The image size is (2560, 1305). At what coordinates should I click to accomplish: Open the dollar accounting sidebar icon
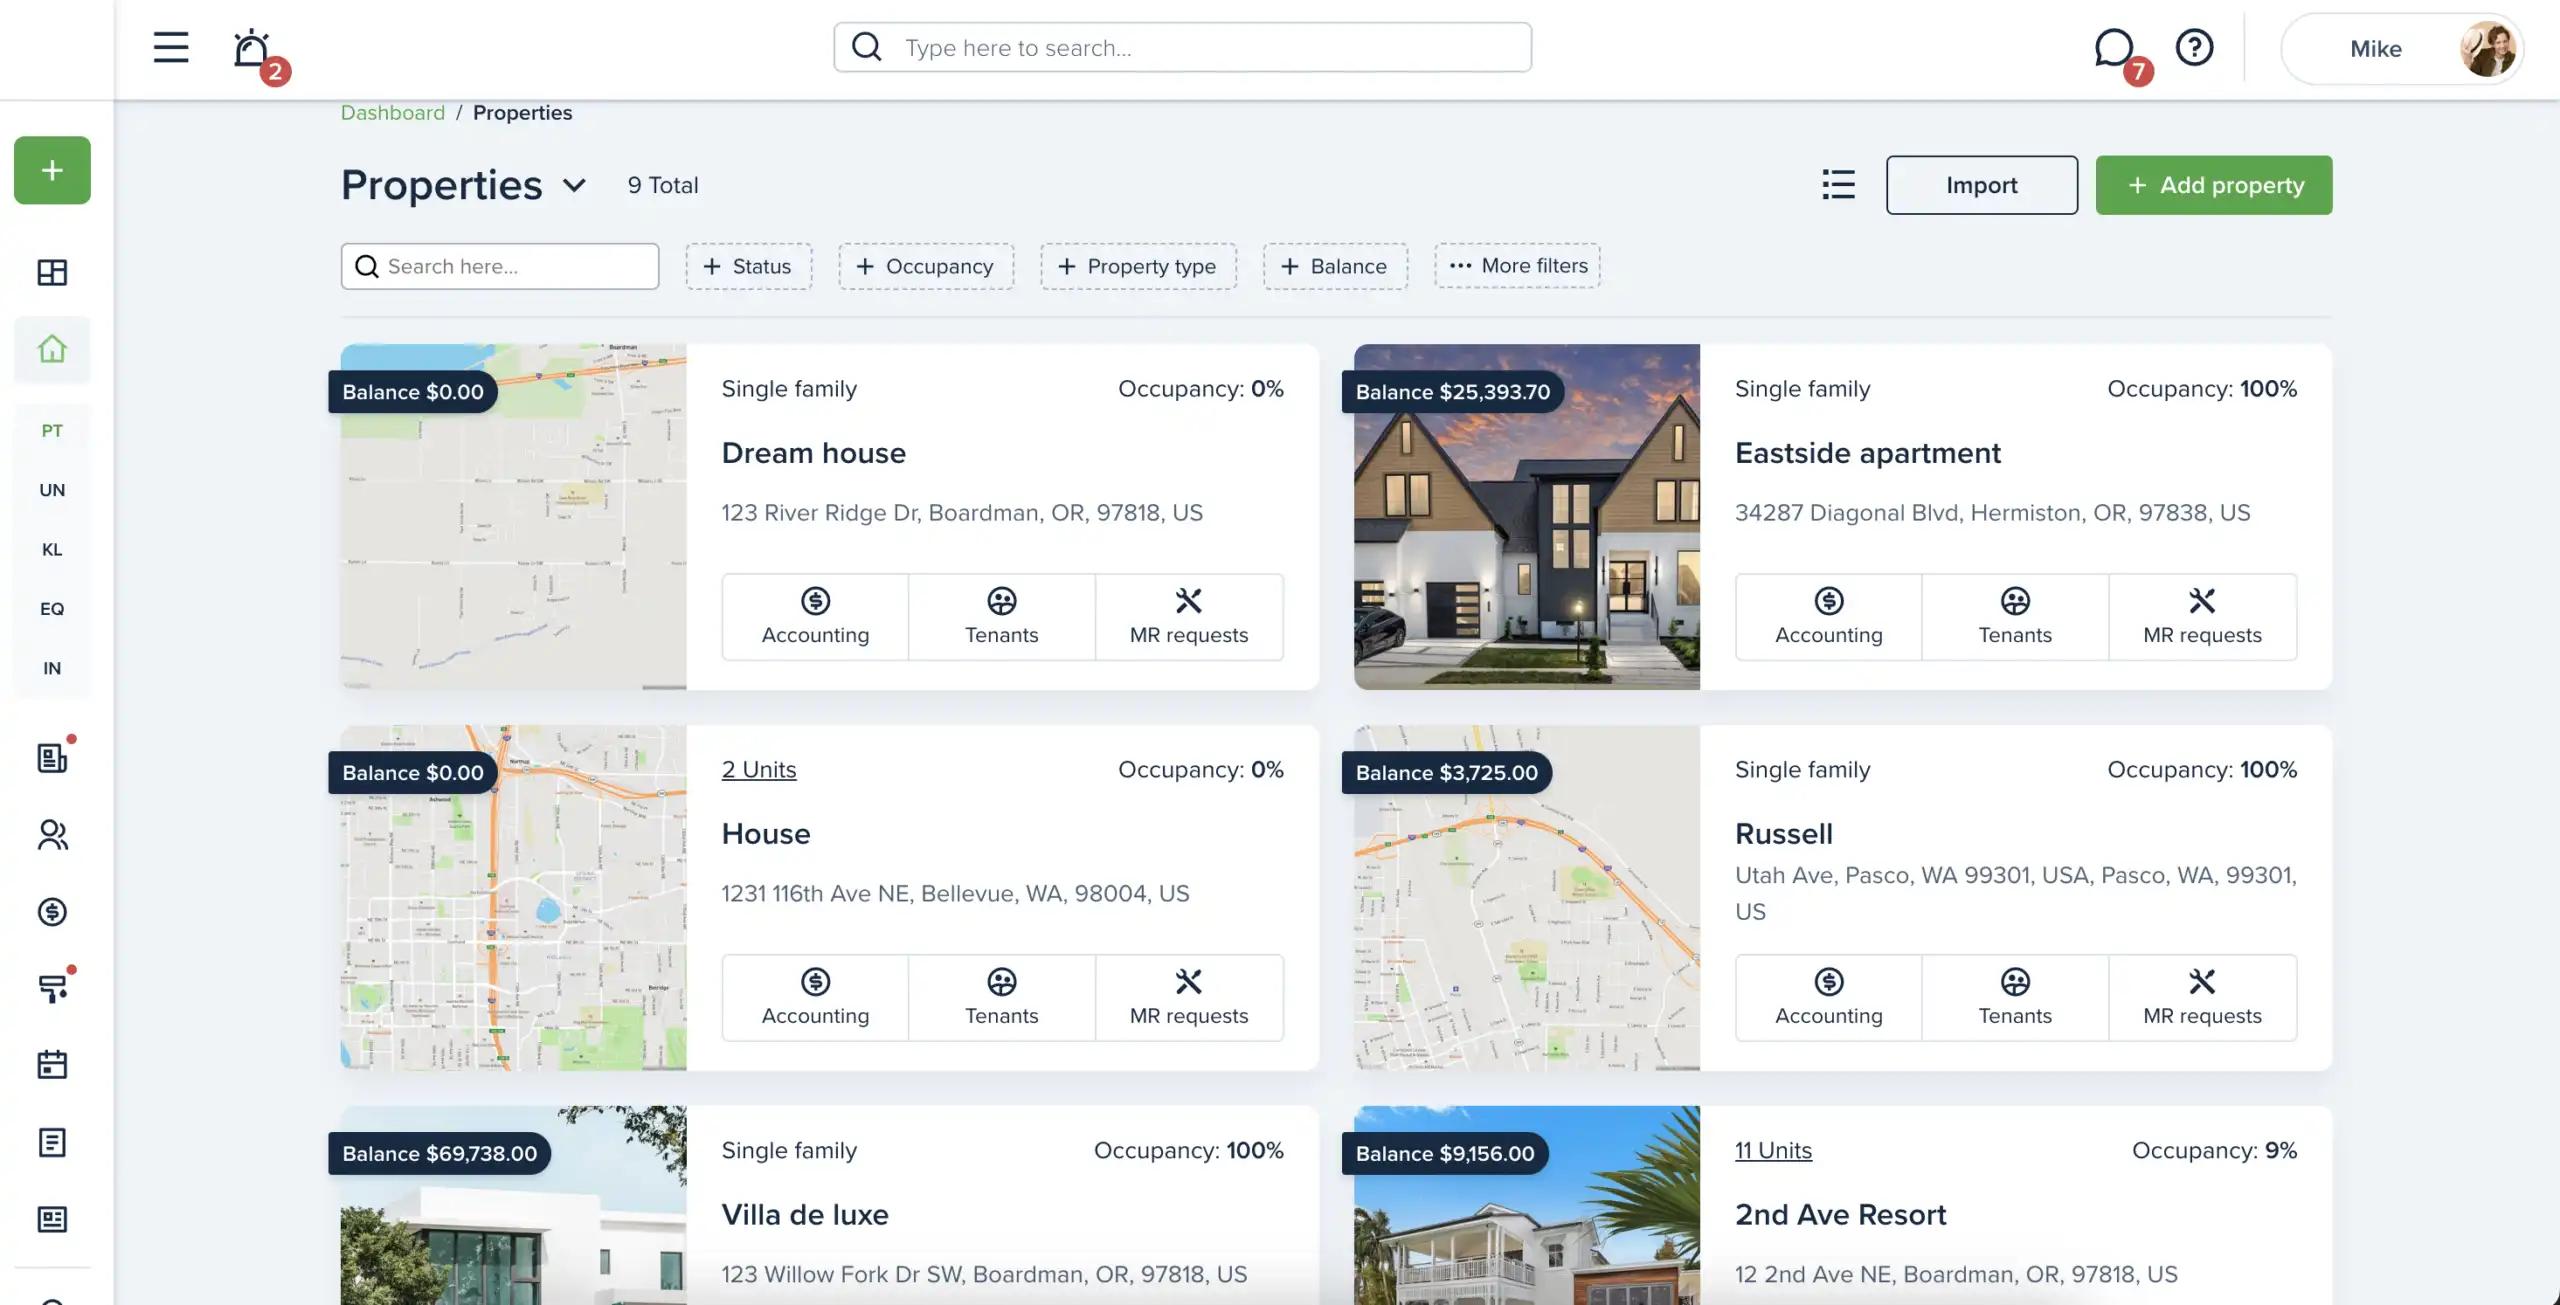(52, 911)
